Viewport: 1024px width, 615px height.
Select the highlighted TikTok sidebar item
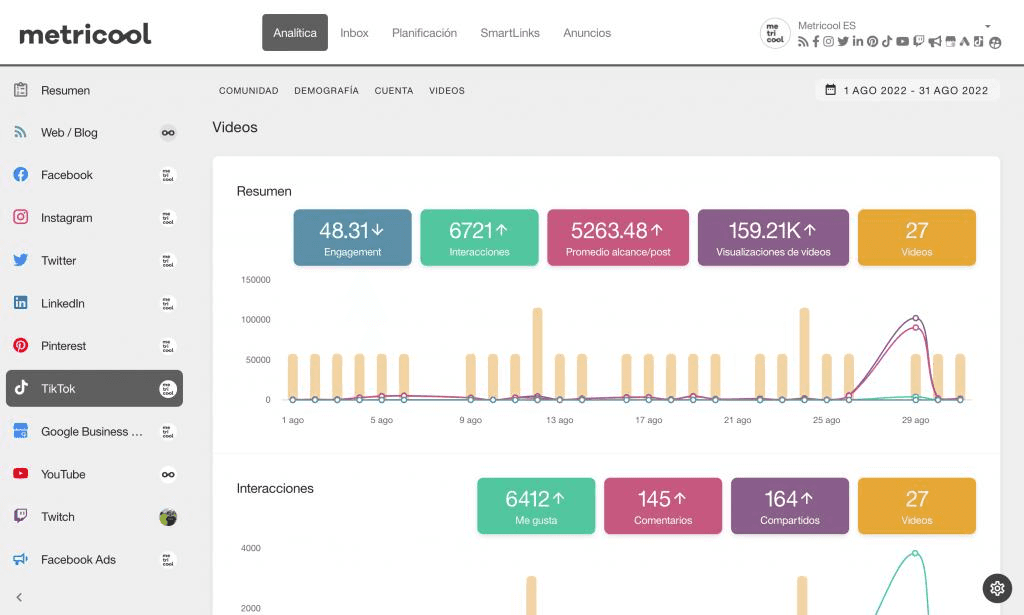[94, 388]
